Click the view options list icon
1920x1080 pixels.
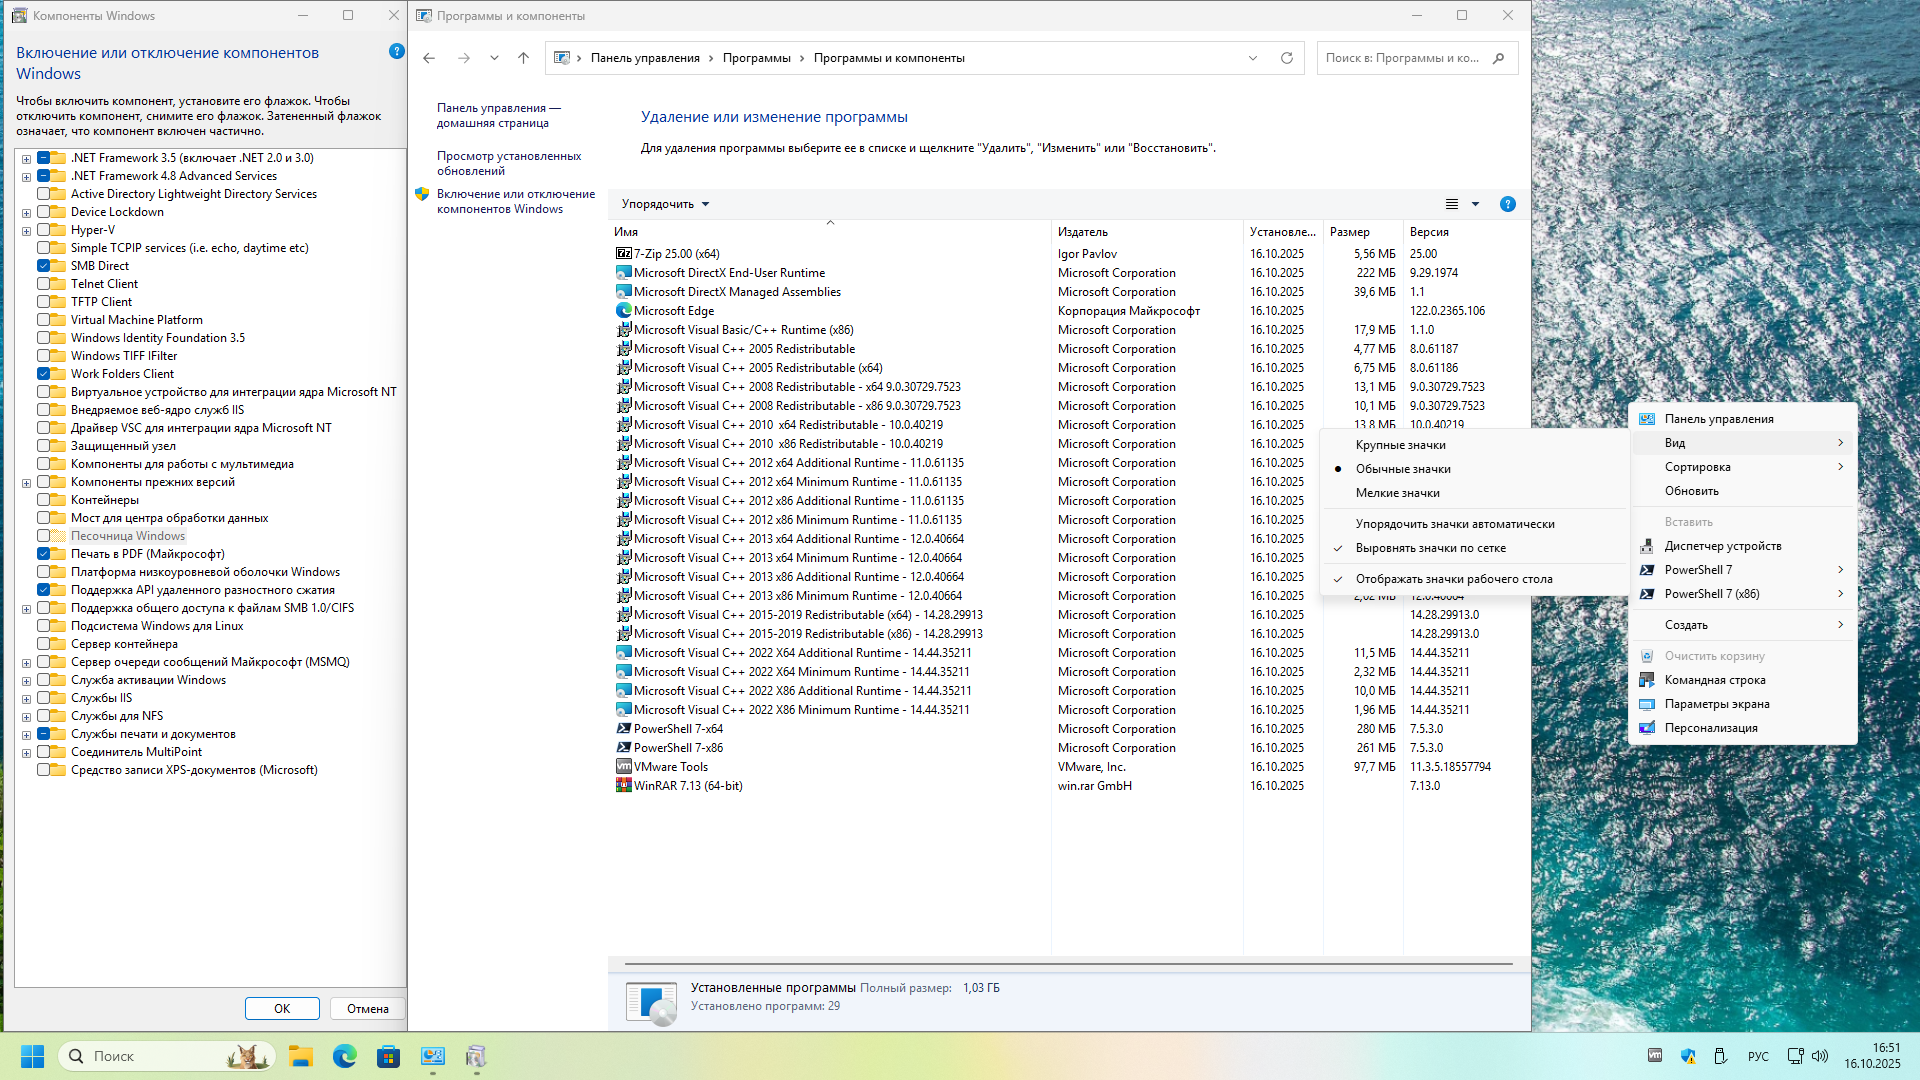(1452, 204)
